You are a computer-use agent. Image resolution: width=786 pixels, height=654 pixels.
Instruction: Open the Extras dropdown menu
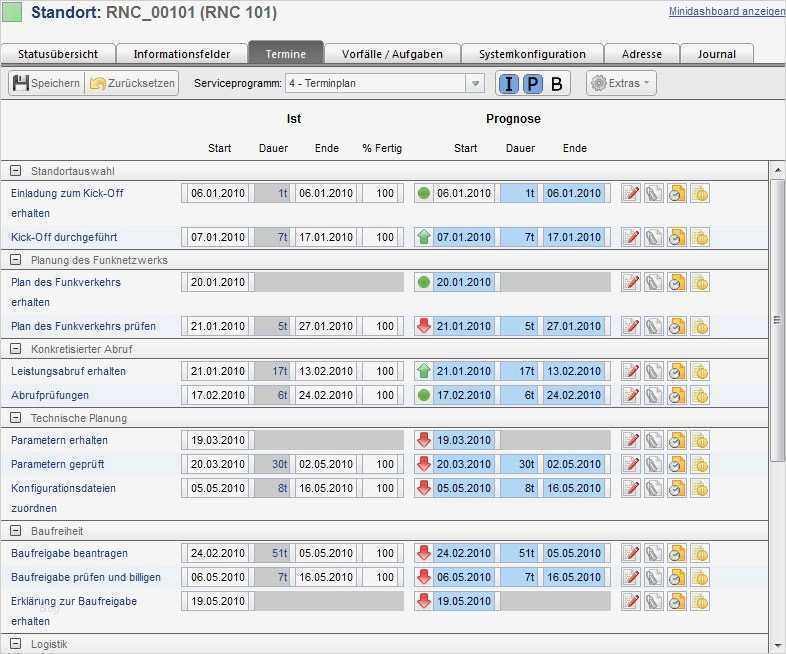(621, 84)
